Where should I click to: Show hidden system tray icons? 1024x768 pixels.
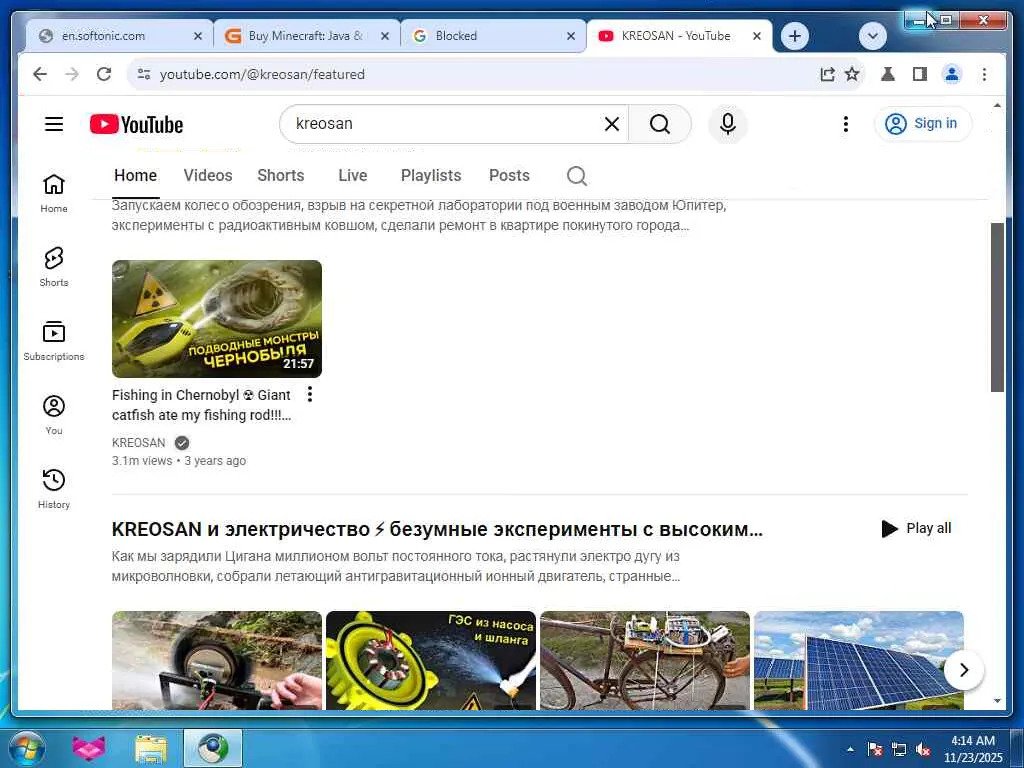click(850, 749)
